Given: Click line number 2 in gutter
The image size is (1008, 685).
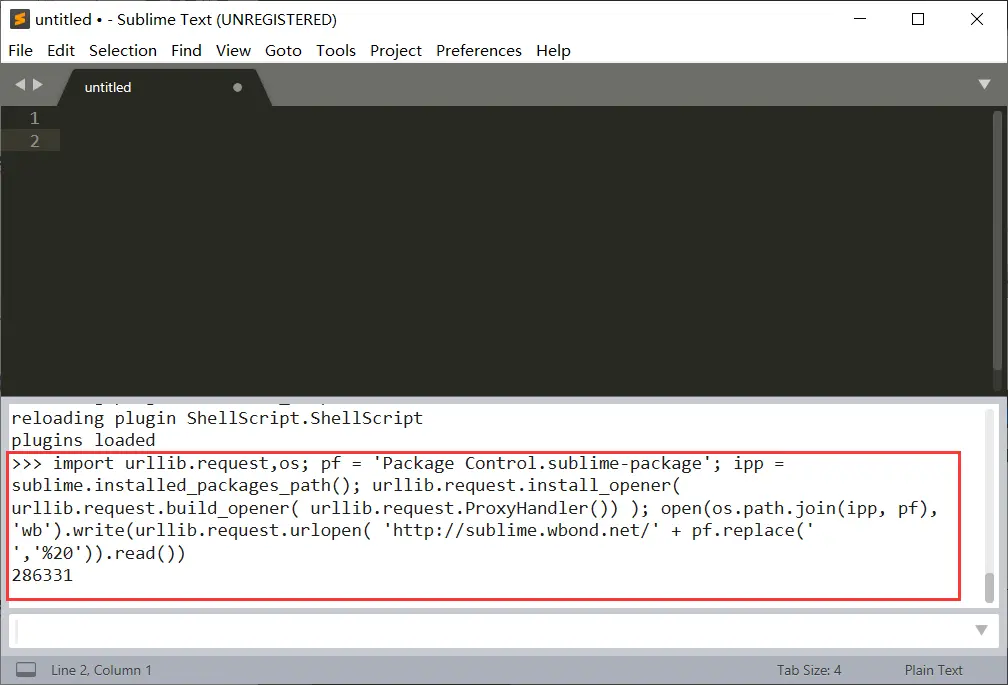Looking at the screenshot, I should [34, 141].
